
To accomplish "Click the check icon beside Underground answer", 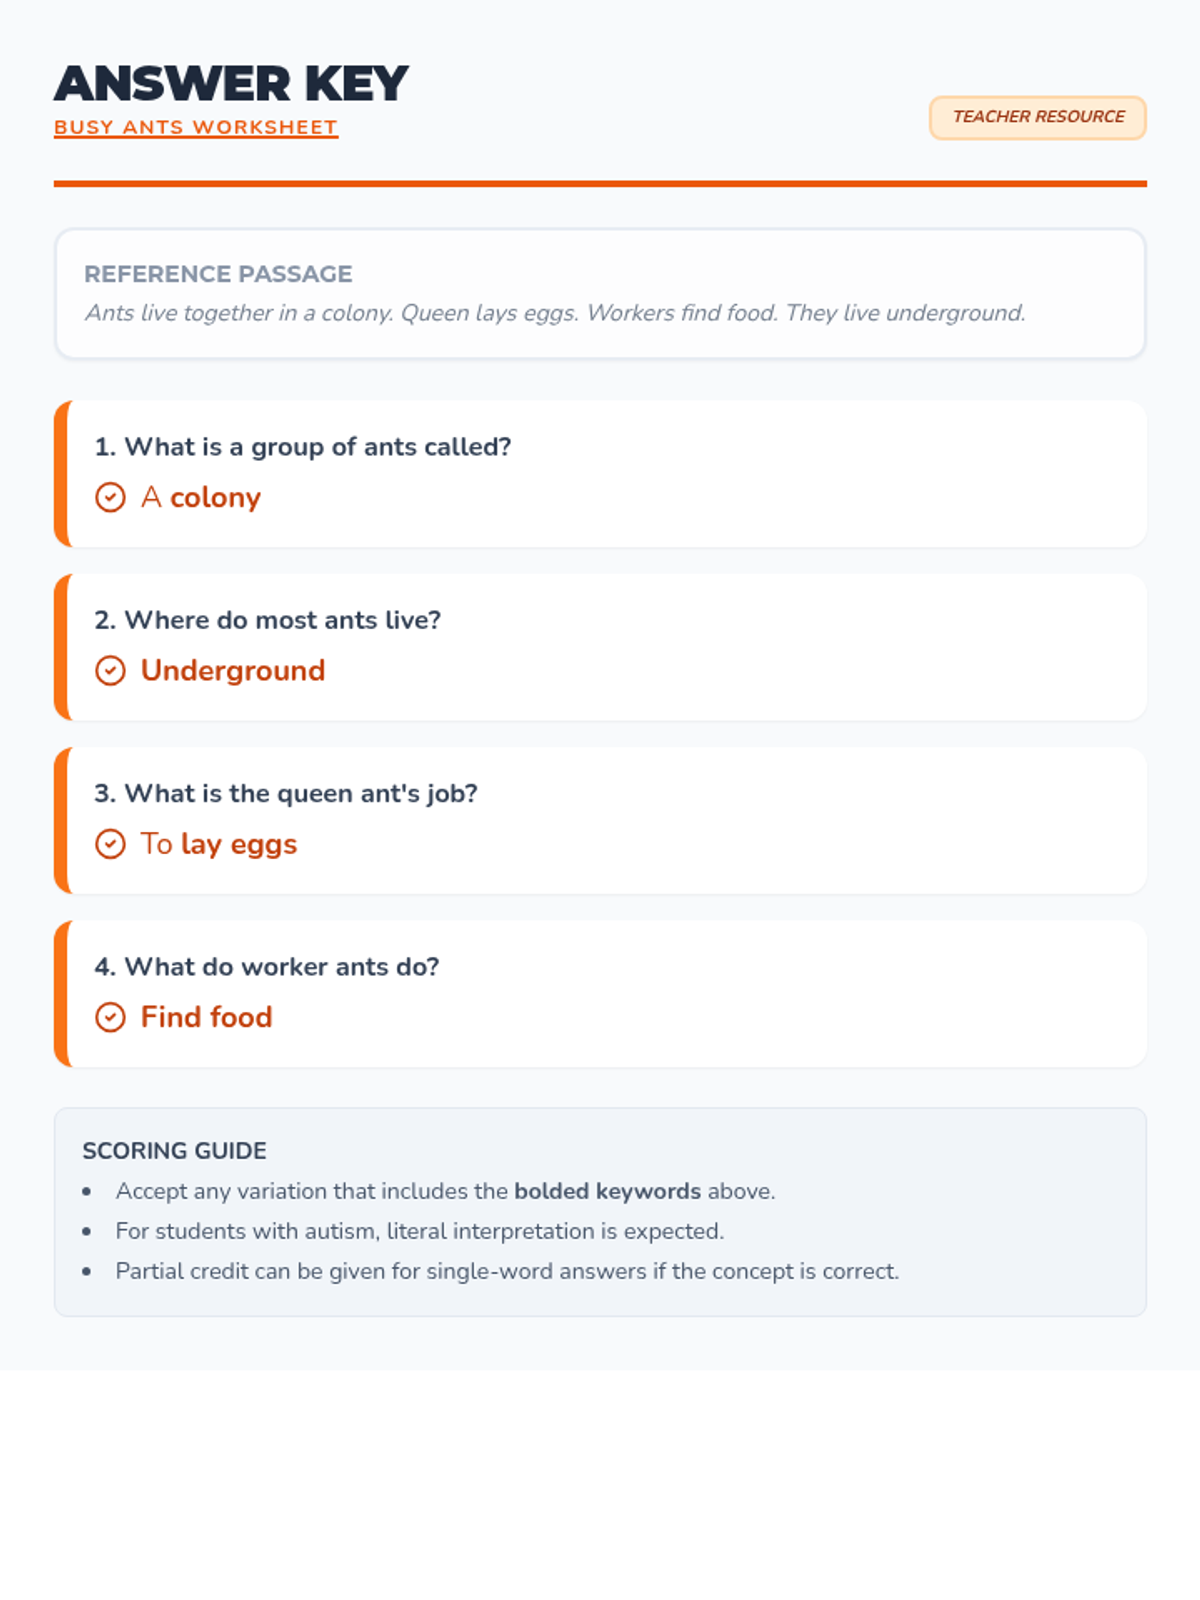I will click(110, 670).
